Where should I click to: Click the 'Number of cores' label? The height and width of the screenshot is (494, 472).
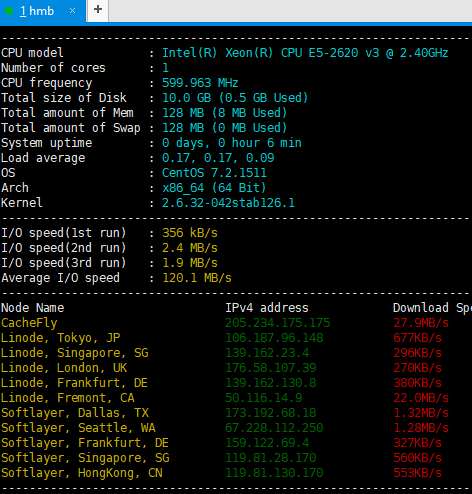pos(53,68)
